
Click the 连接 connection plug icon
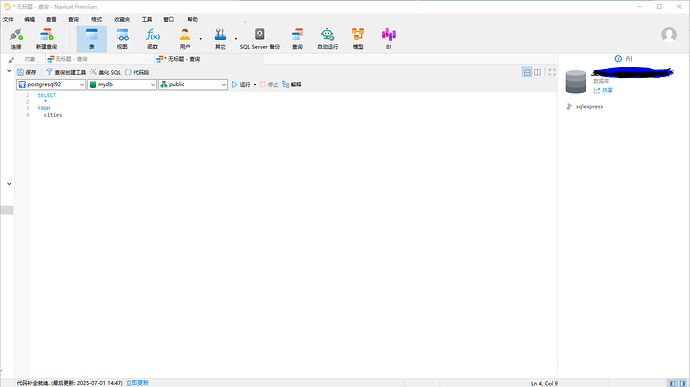coord(16,38)
